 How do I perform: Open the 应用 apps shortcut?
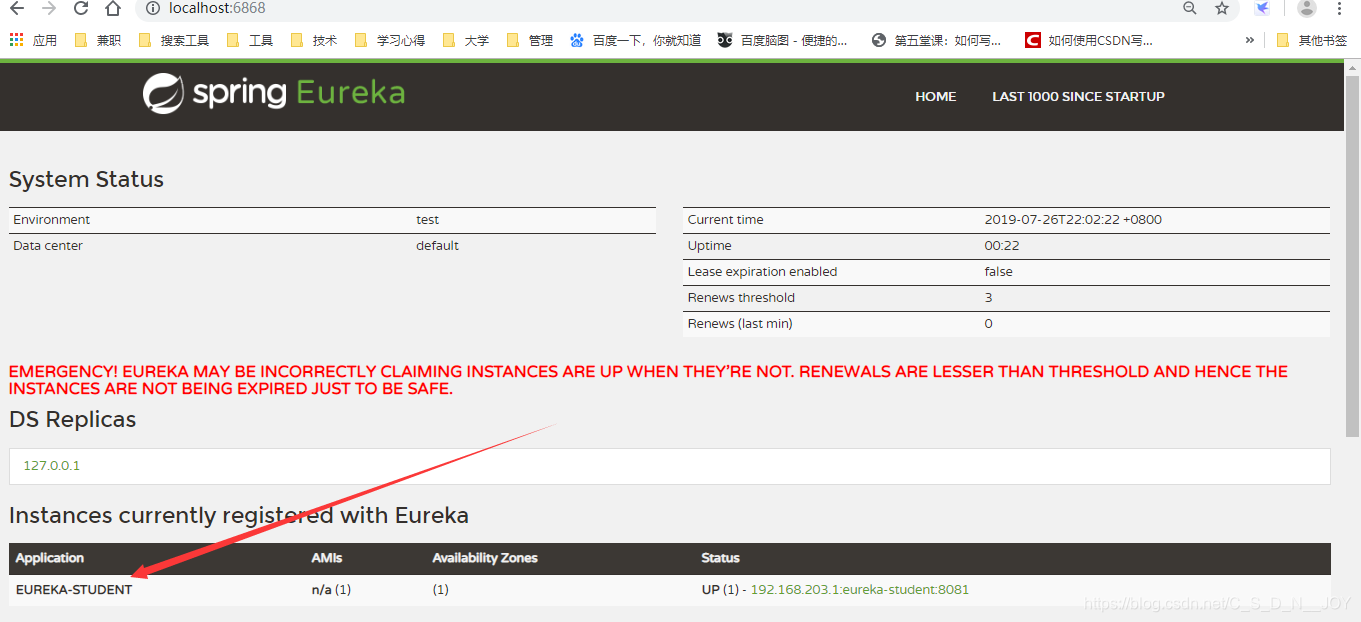coord(33,40)
